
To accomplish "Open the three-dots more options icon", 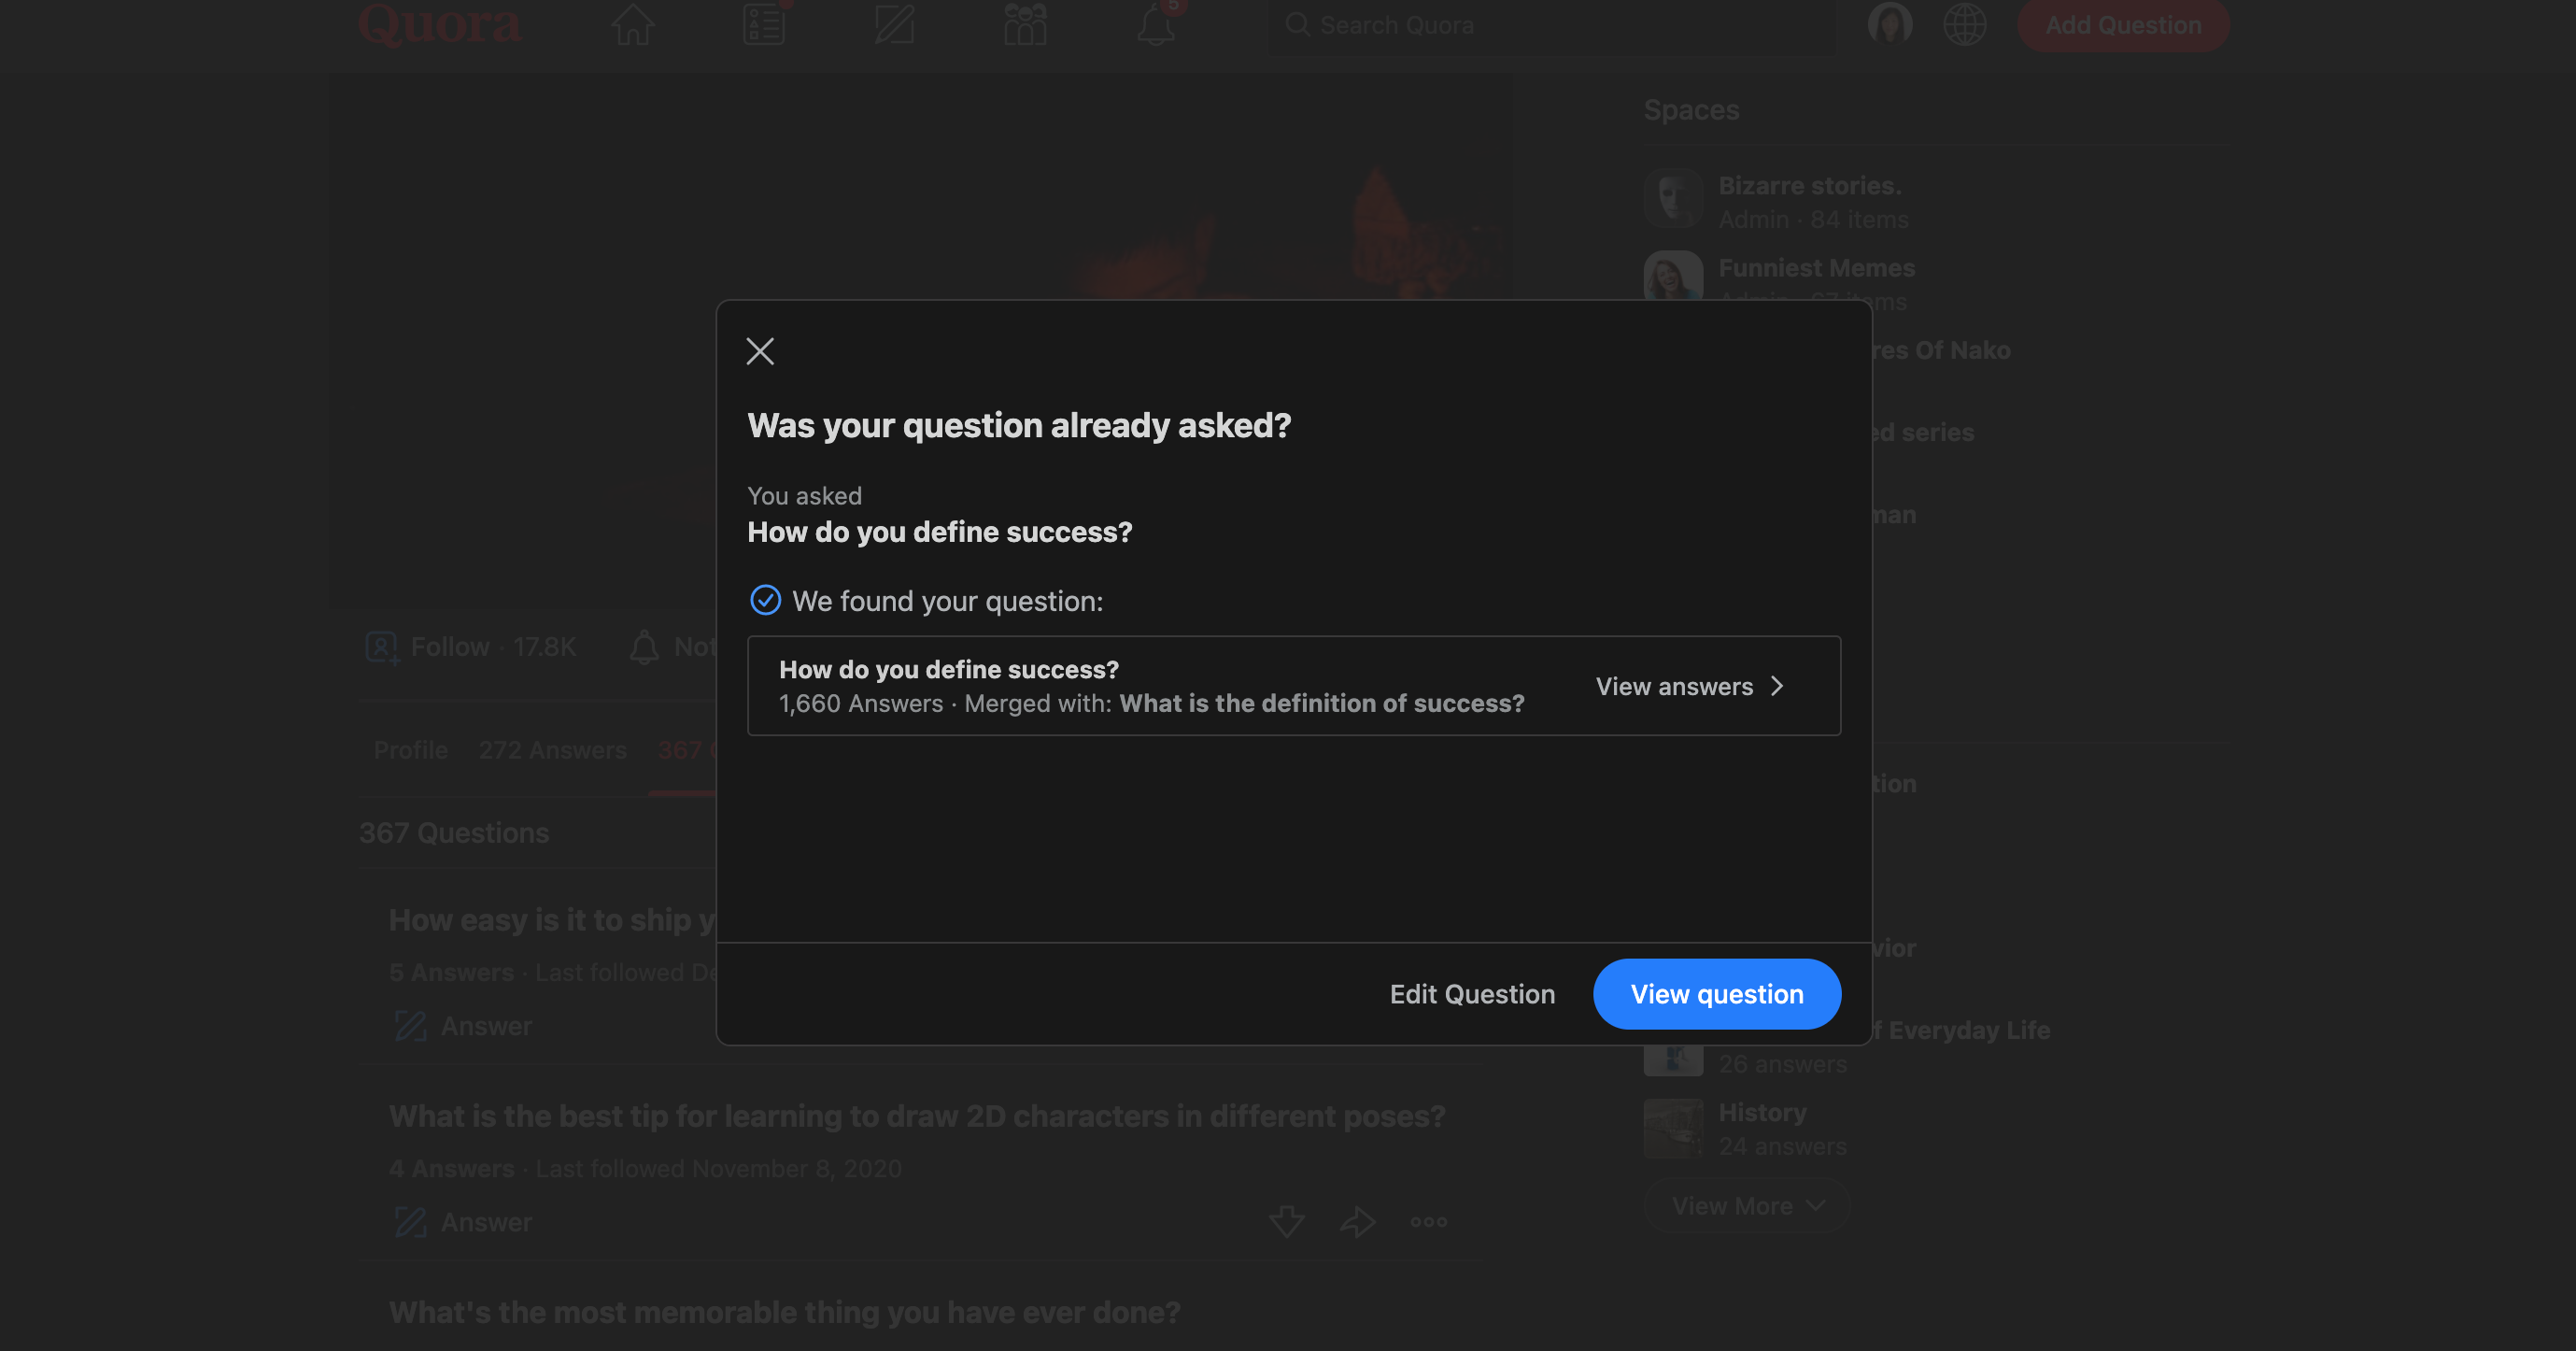I will pos(1427,1221).
